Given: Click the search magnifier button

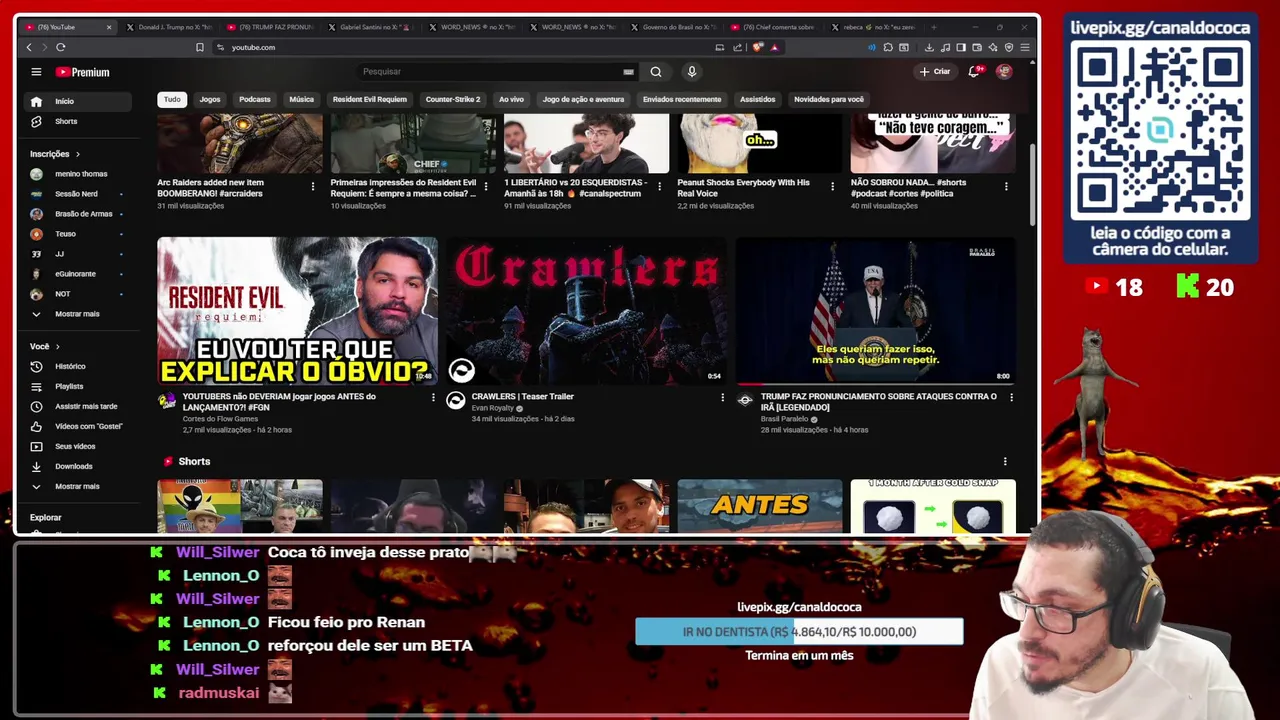Looking at the screenshot, I should tap(656, 72).
